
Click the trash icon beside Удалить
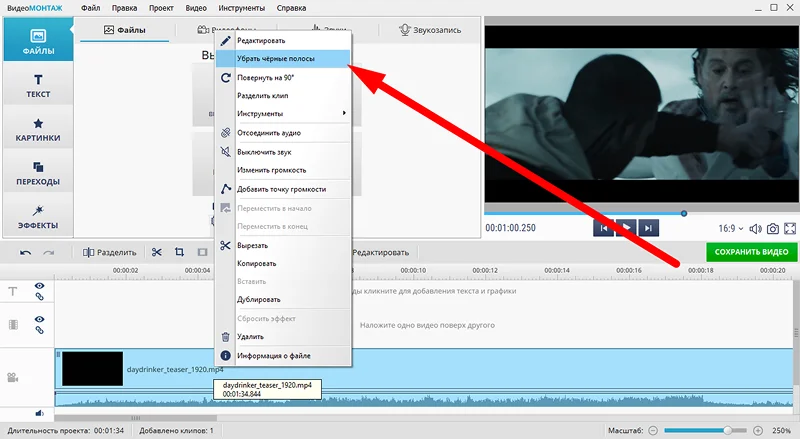pyautogui.click(x=226, y=337)
